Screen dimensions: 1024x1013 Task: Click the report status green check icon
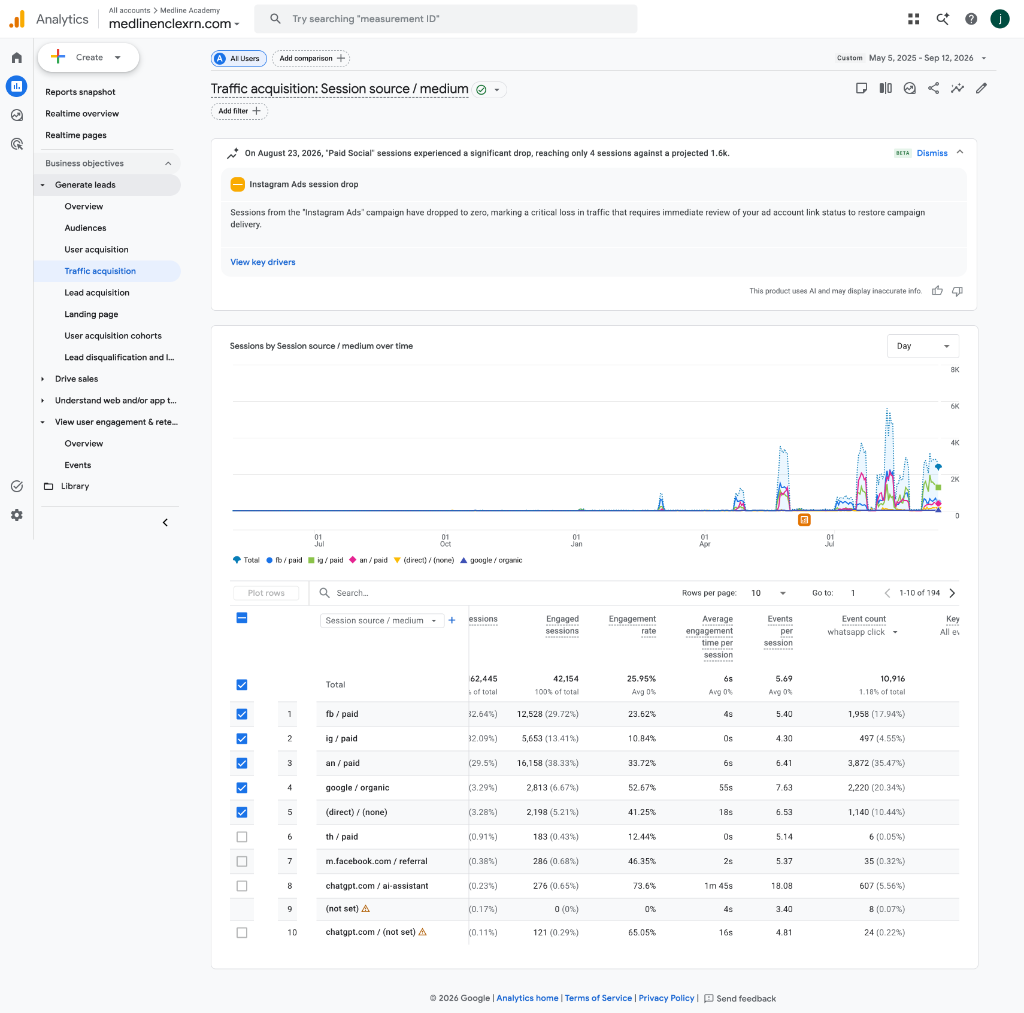(481, 89)
